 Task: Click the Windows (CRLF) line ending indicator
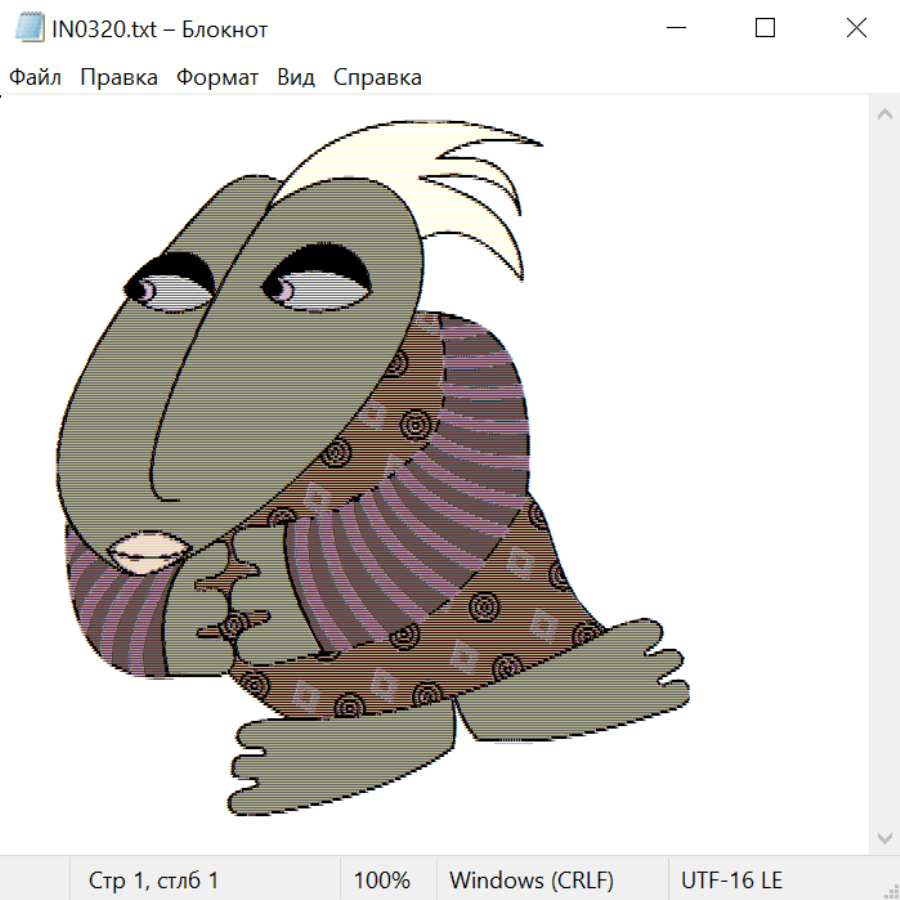point(531,881)
